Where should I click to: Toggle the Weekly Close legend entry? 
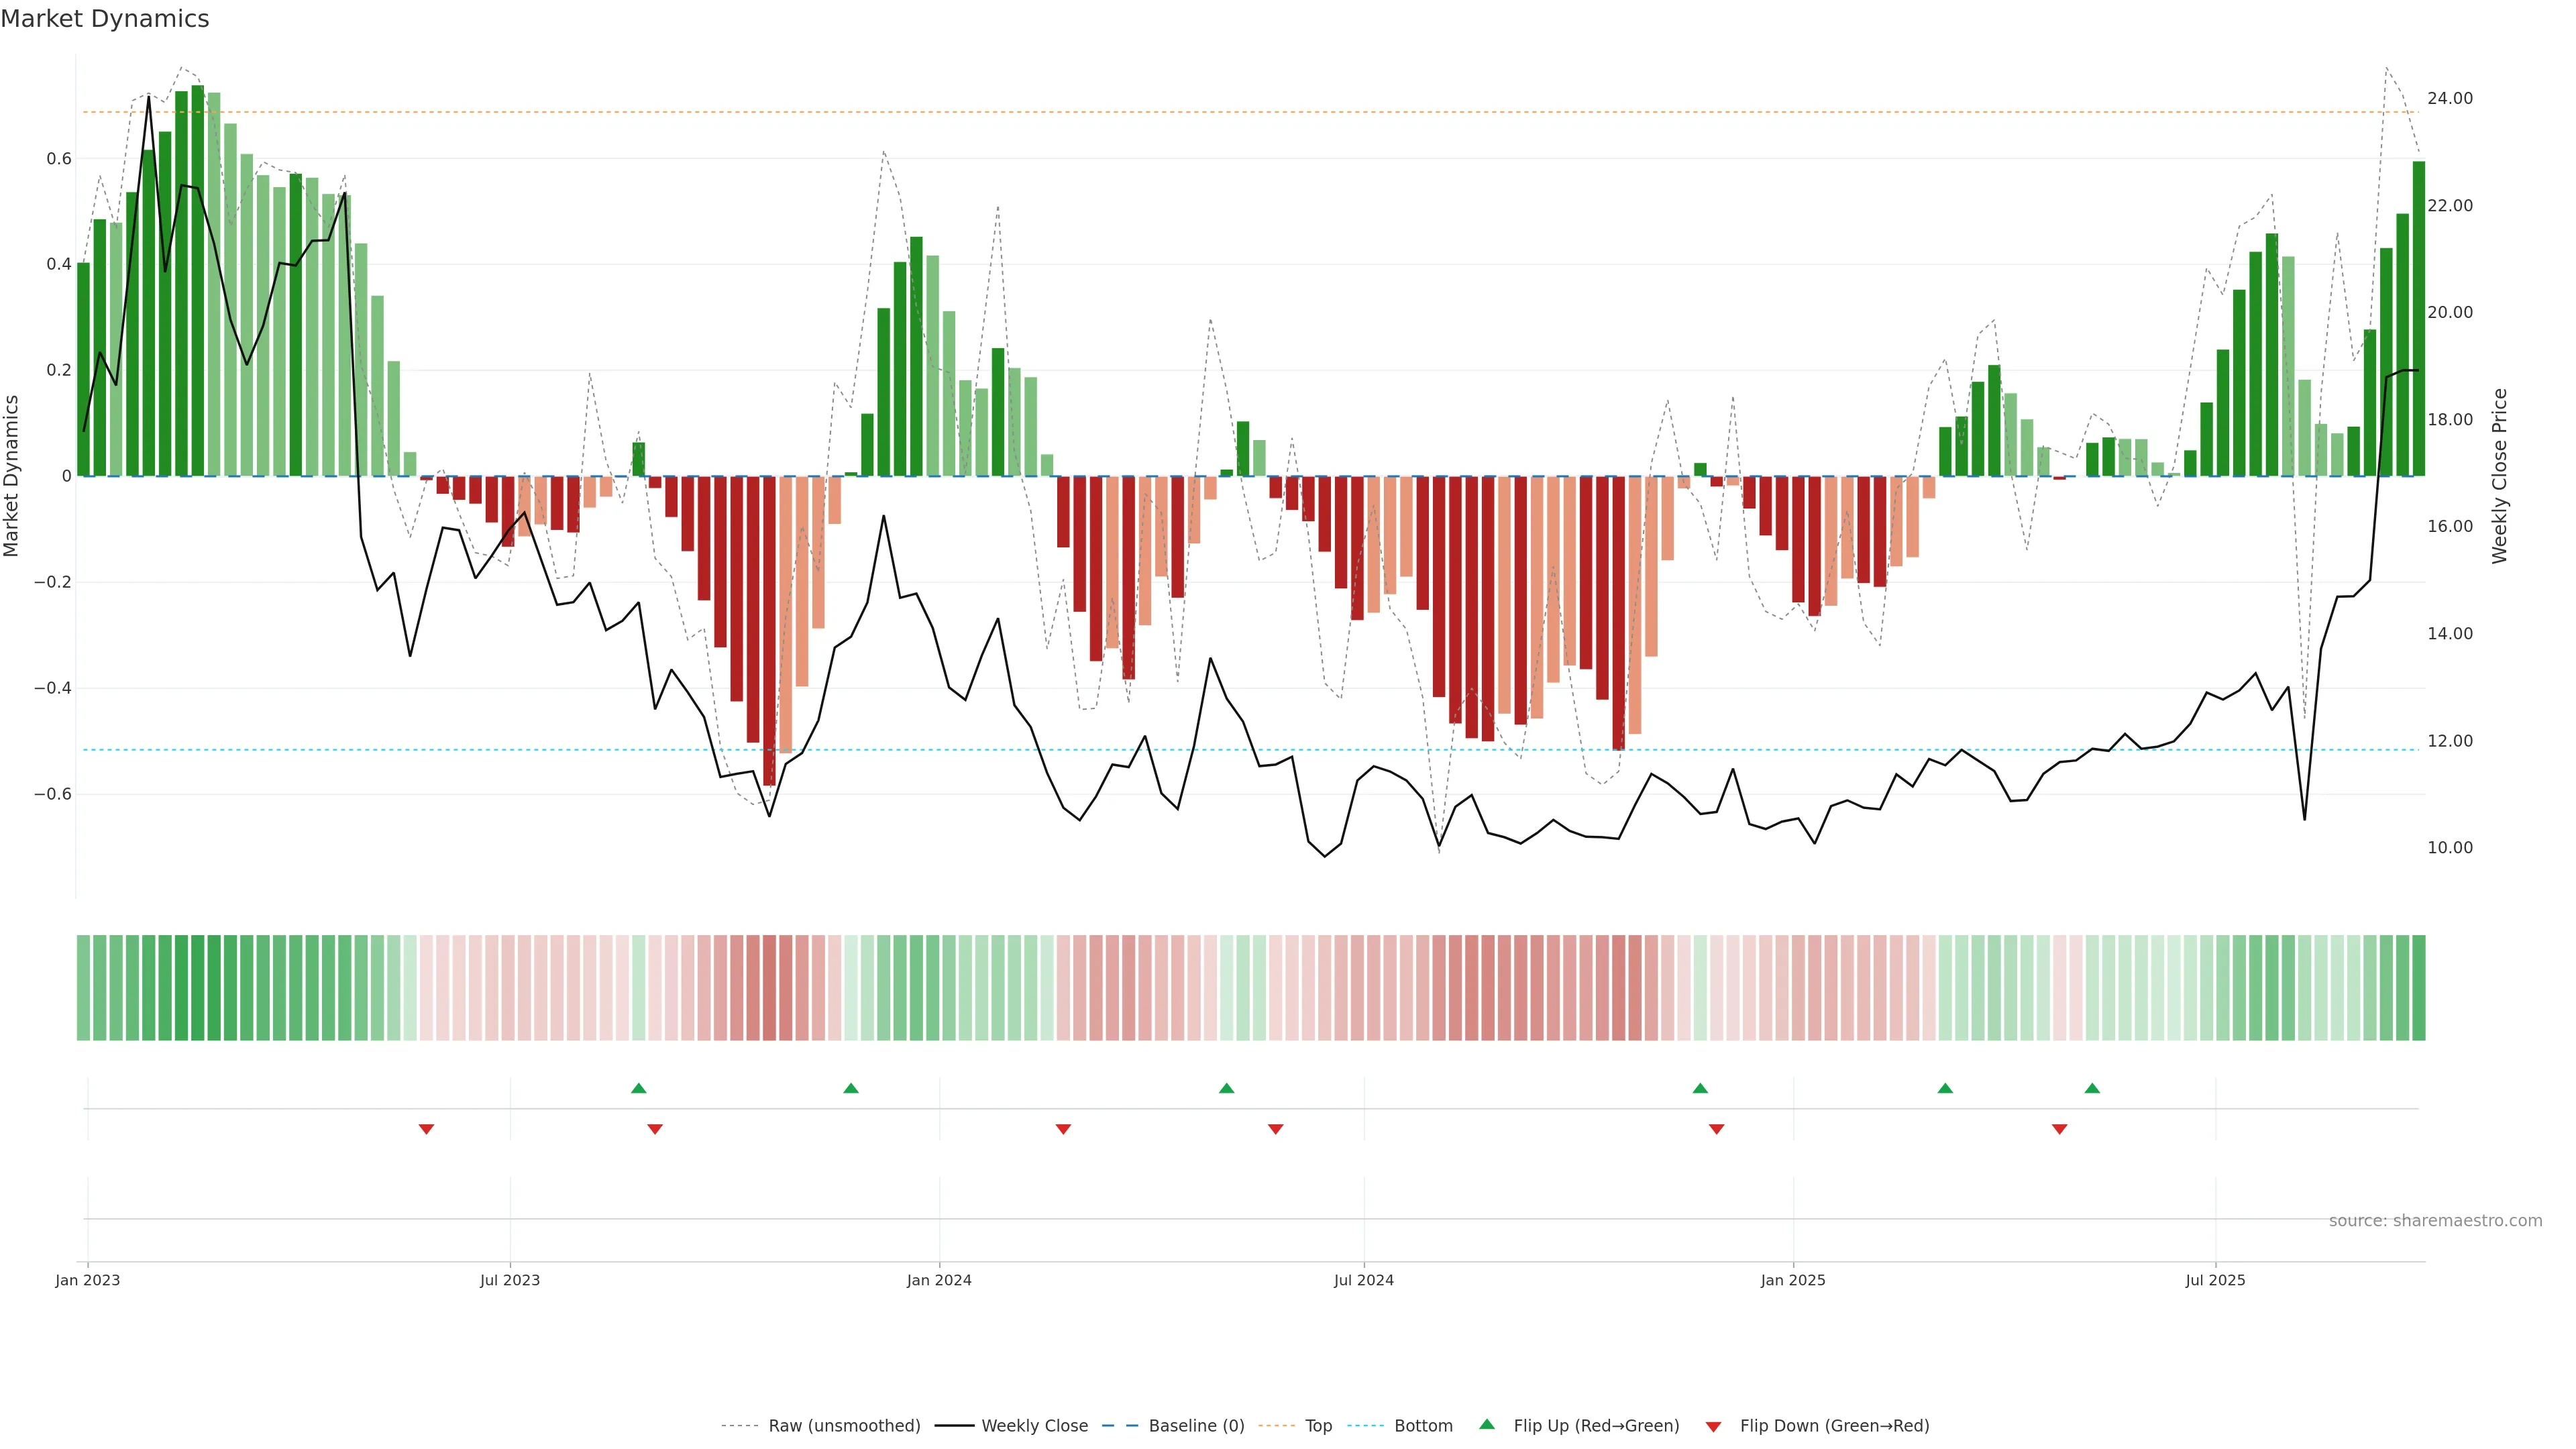click(x=1034, y=1426)
